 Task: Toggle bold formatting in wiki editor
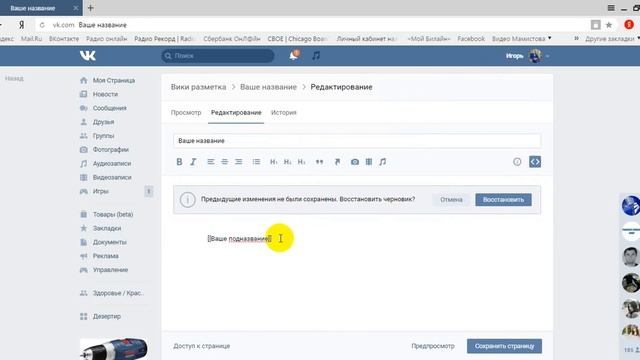click(x=179, y=162)
